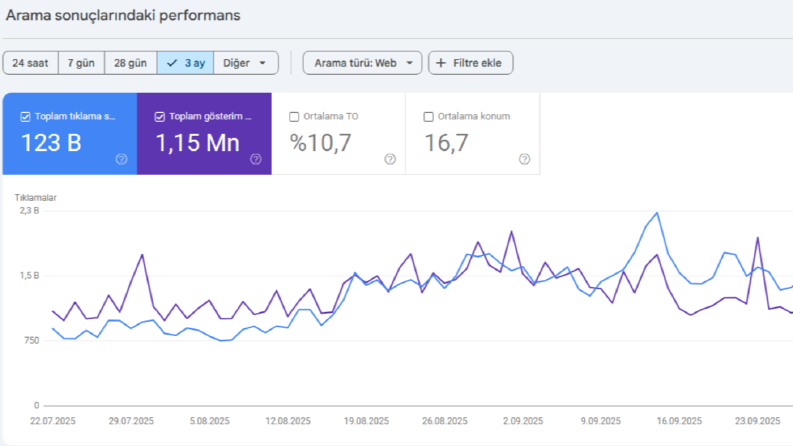Click the 9.09.2025 date label
Viewport: 793px width, 446px height.
click(601, 421)
